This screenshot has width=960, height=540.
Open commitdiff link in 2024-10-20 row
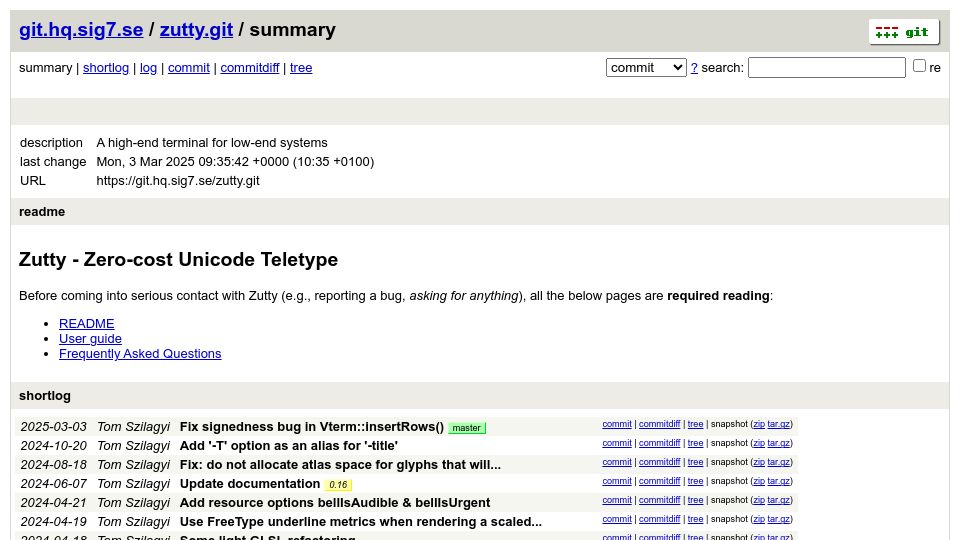(659, 443)
